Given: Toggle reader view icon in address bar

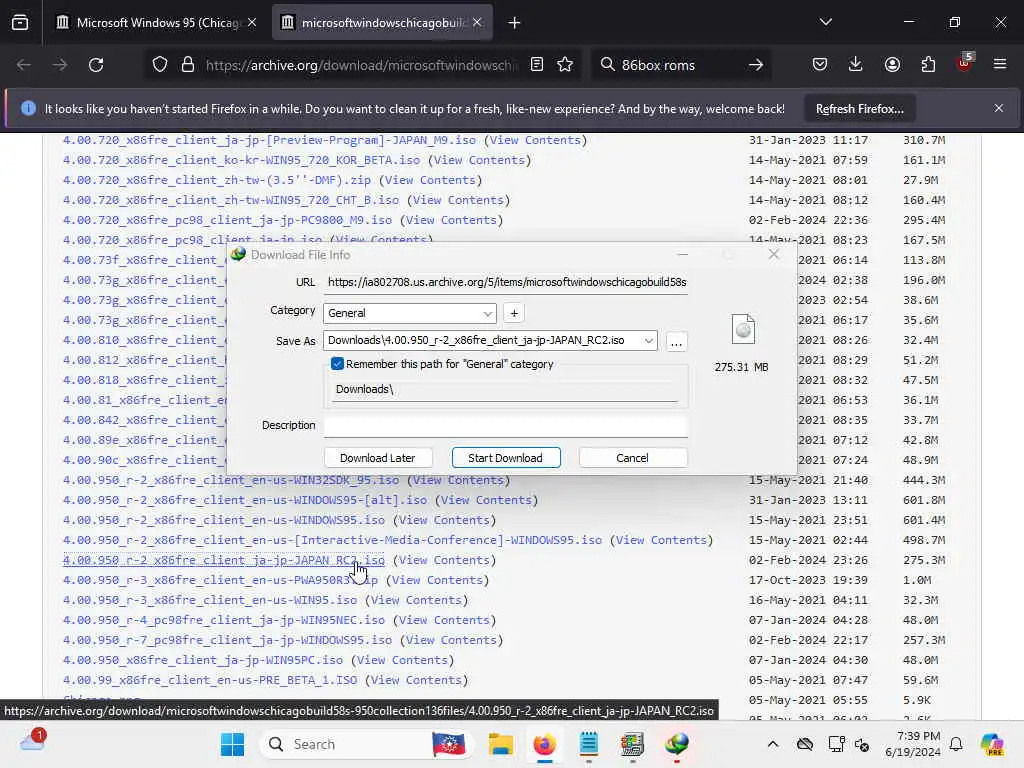Looking at the screenshot, I should [x=537, y=65].
